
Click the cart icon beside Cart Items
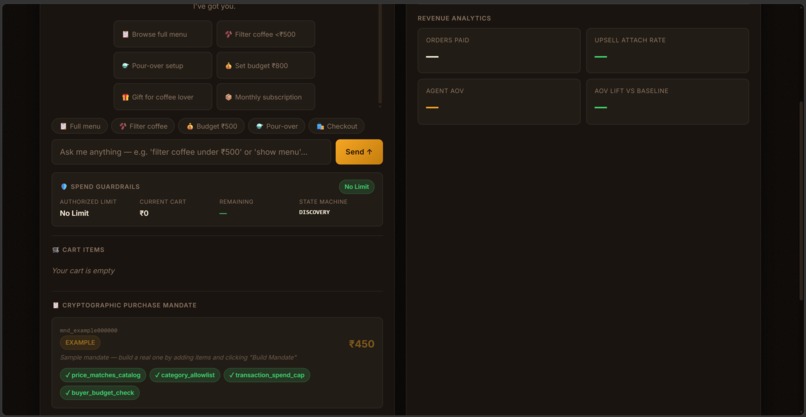tap(56, 250)
